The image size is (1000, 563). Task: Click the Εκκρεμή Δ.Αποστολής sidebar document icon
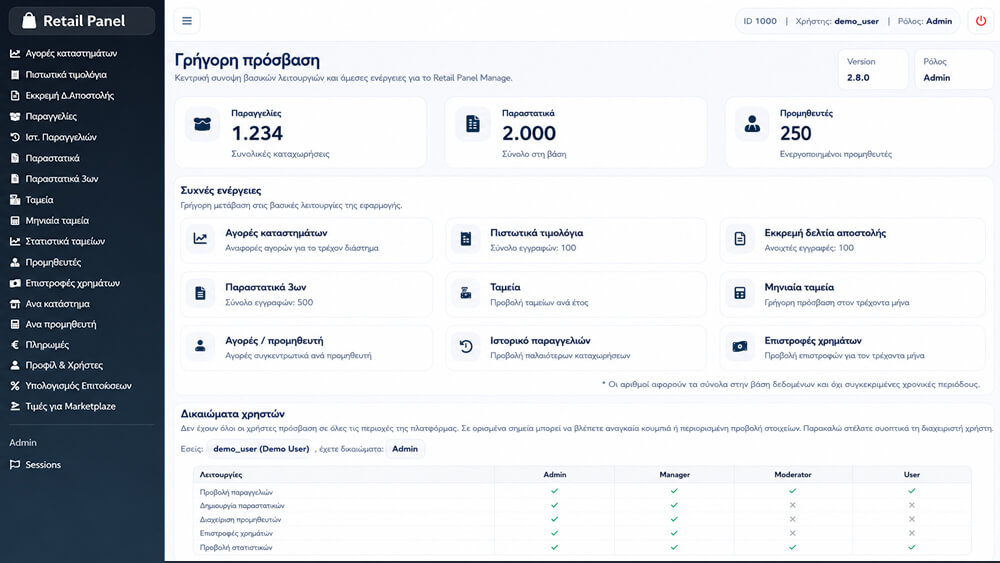click(x=15, y=96)
